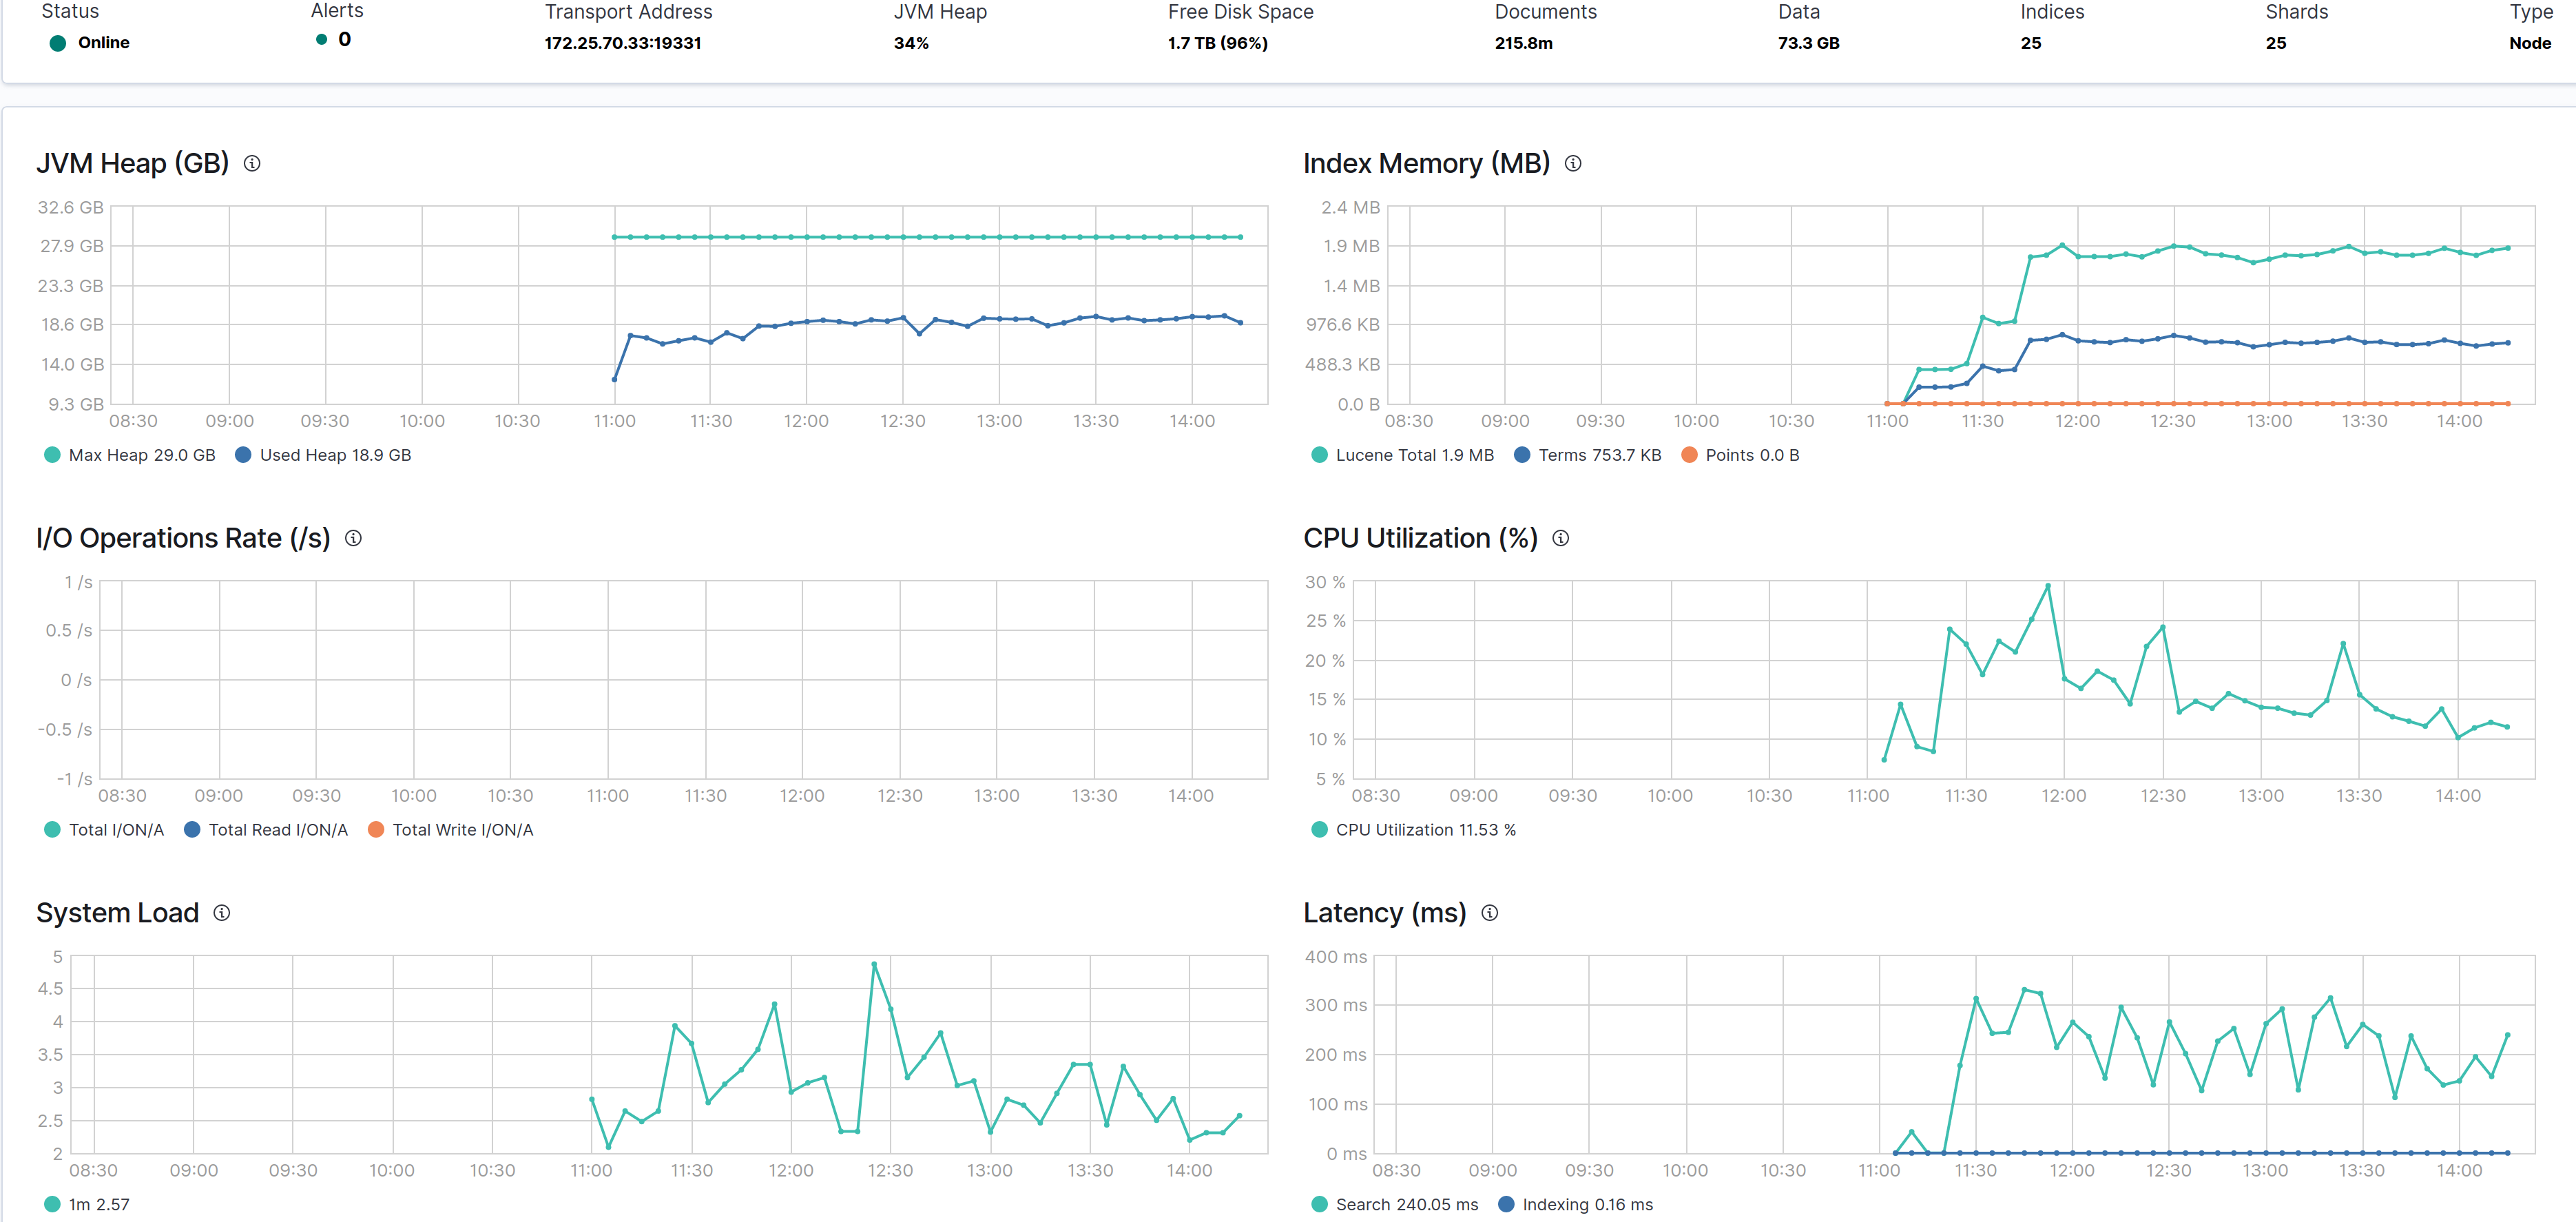Hide Lucene Total 1.9 MB series
The width and height of the screenshot is (2576, 1222).
pos(1402,455)
